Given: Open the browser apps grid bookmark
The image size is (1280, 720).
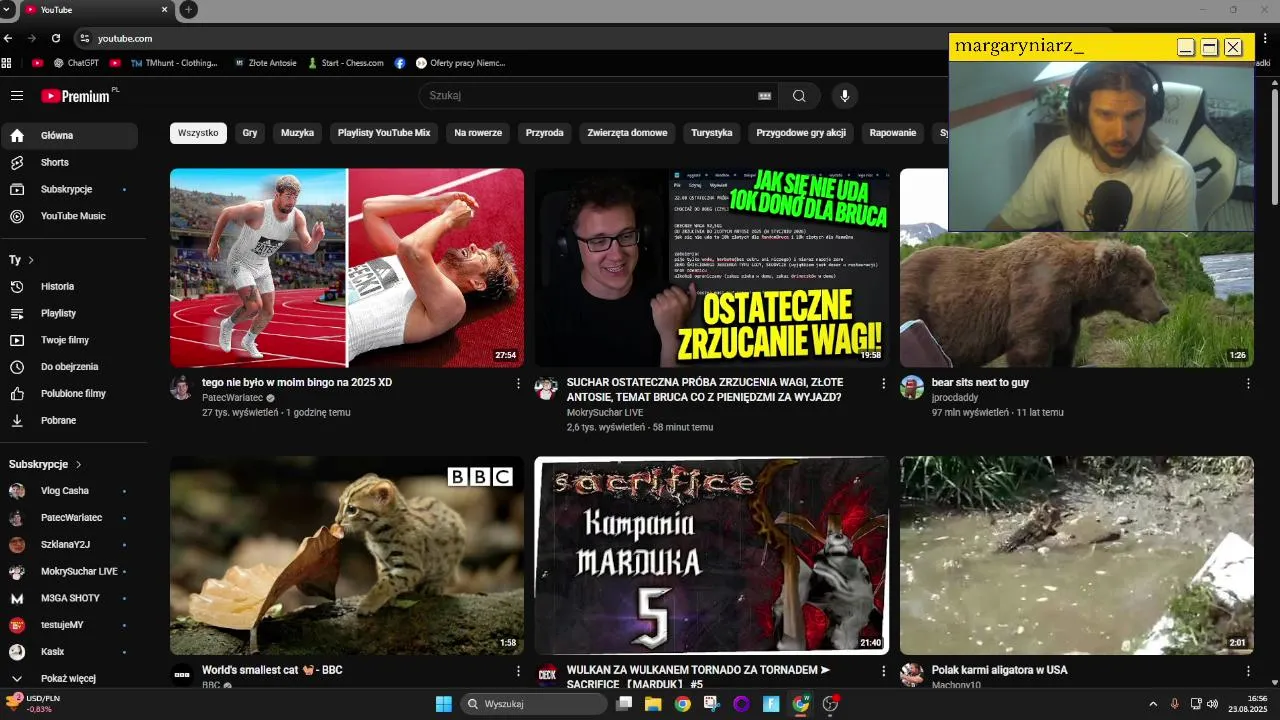Looking at the screenshot, I should click(x=7, y=62).
